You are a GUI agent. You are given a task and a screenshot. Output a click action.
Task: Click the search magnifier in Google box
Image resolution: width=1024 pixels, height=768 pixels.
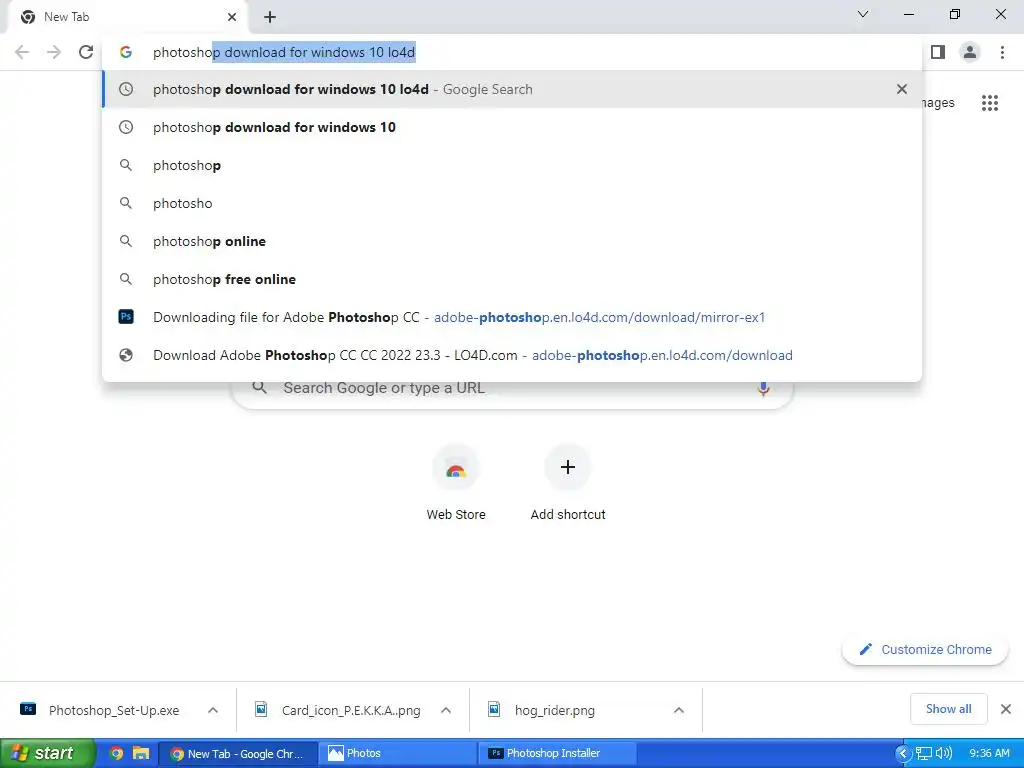tap(259, 388)
